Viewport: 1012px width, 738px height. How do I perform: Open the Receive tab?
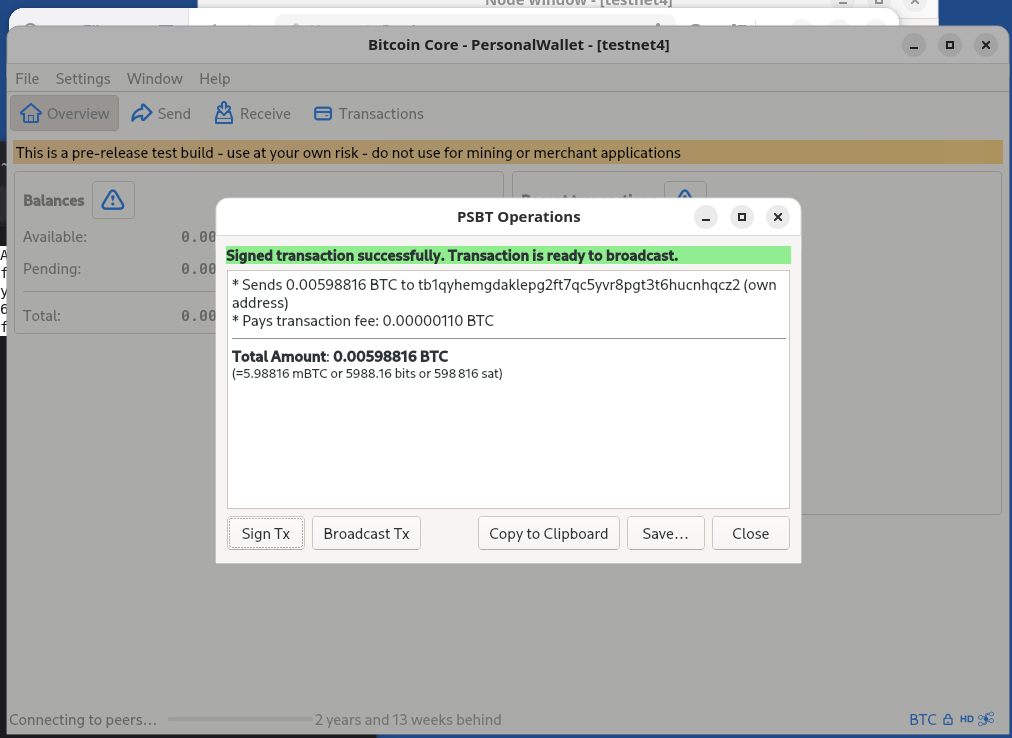click(x=252, y=114)
